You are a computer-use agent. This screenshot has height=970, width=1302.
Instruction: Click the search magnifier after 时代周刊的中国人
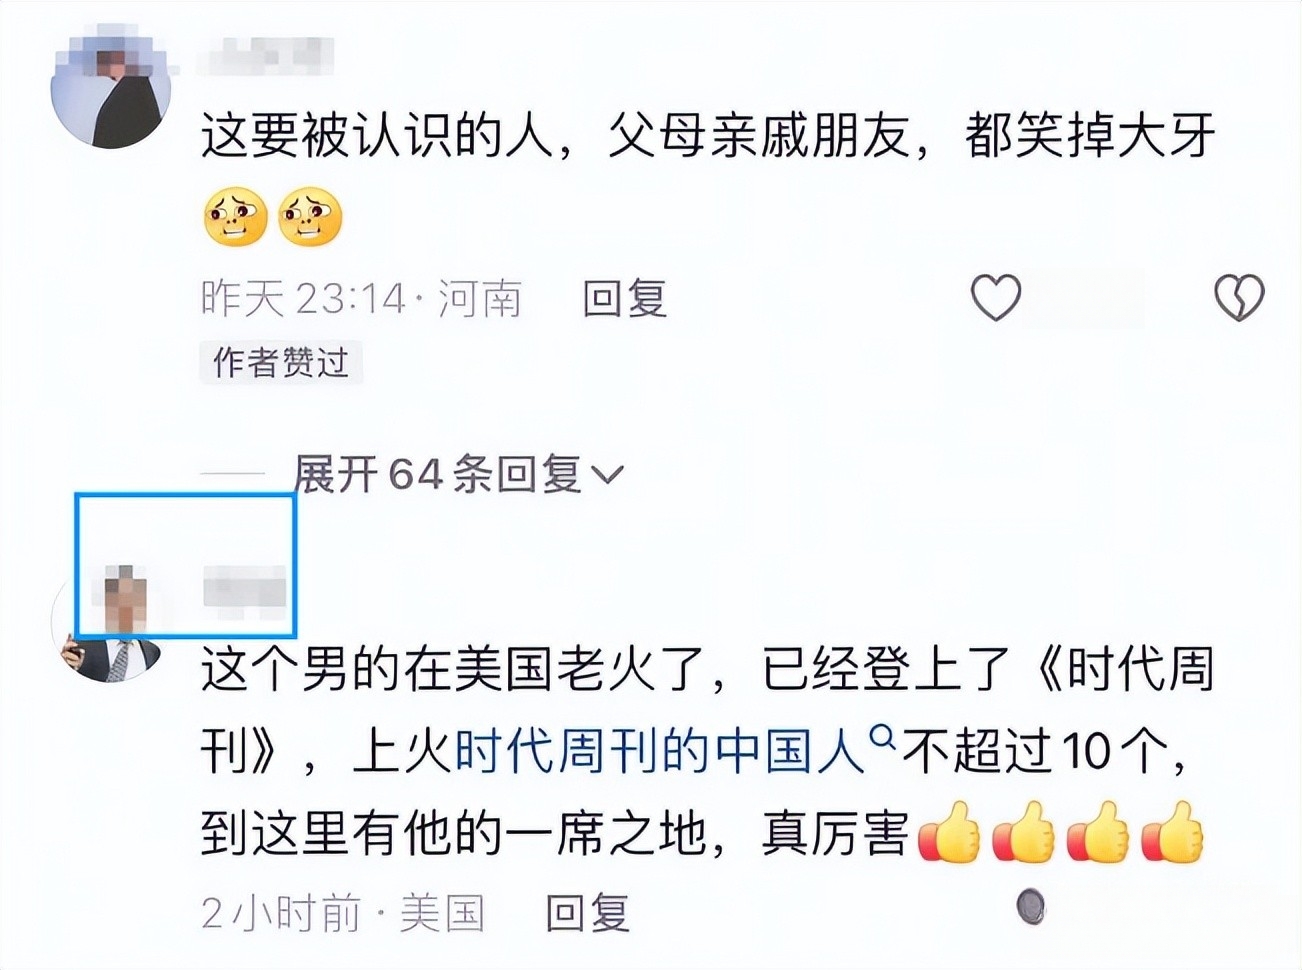click(x=882, y=737)
